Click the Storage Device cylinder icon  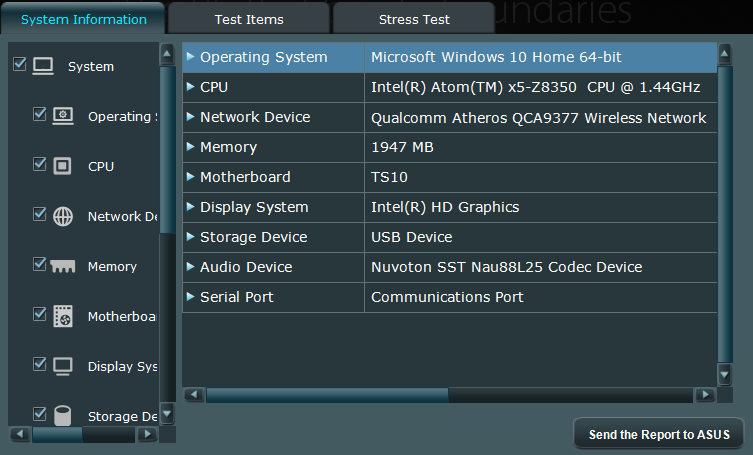point(63,415)
